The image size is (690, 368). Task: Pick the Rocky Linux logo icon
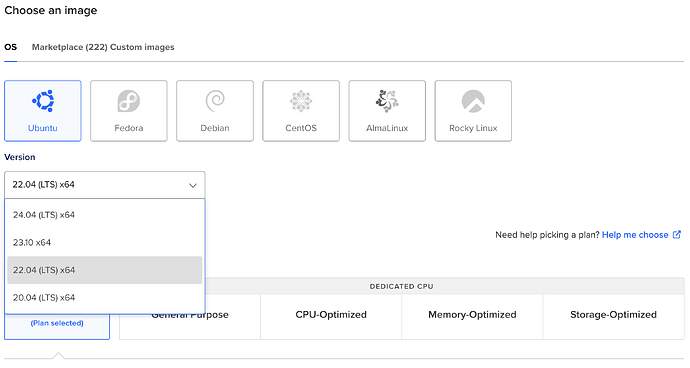tap(473, 101)
